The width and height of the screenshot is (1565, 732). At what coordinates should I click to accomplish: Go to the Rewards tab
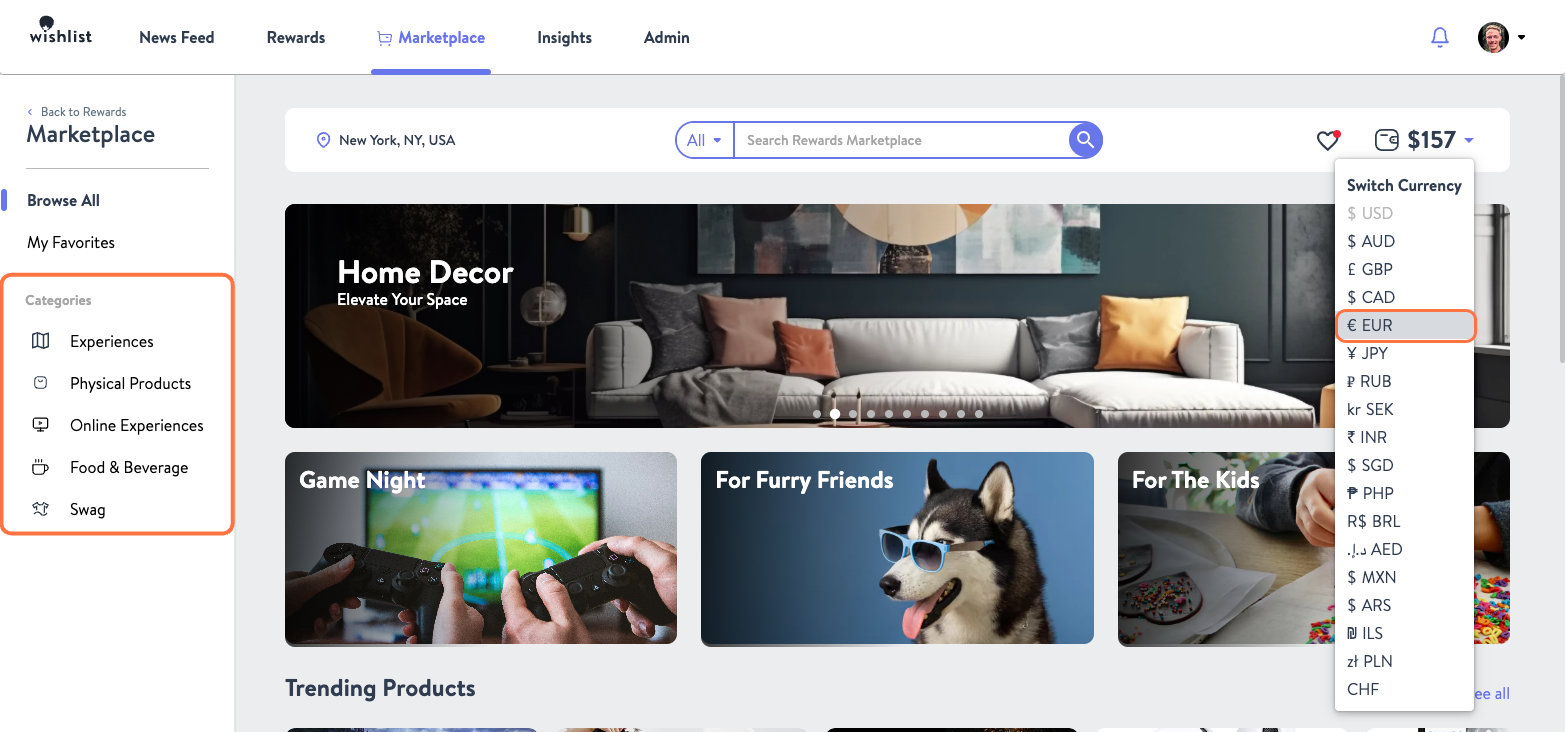click(296, 37)
